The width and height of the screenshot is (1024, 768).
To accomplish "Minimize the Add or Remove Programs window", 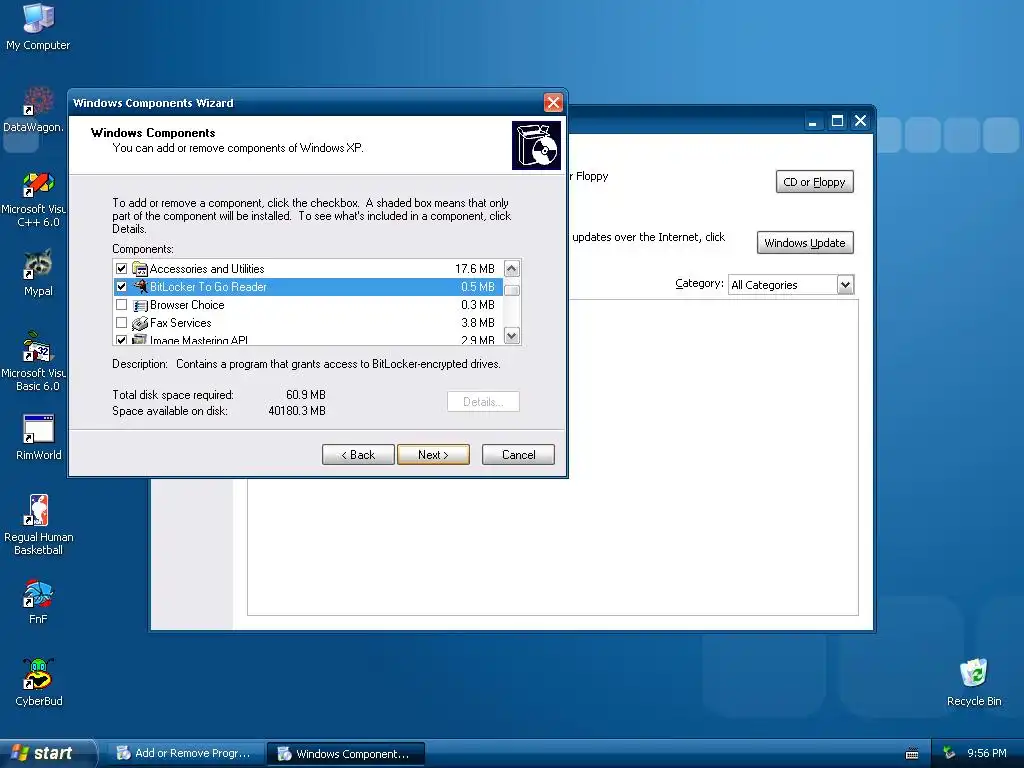I will click(812, 121).
